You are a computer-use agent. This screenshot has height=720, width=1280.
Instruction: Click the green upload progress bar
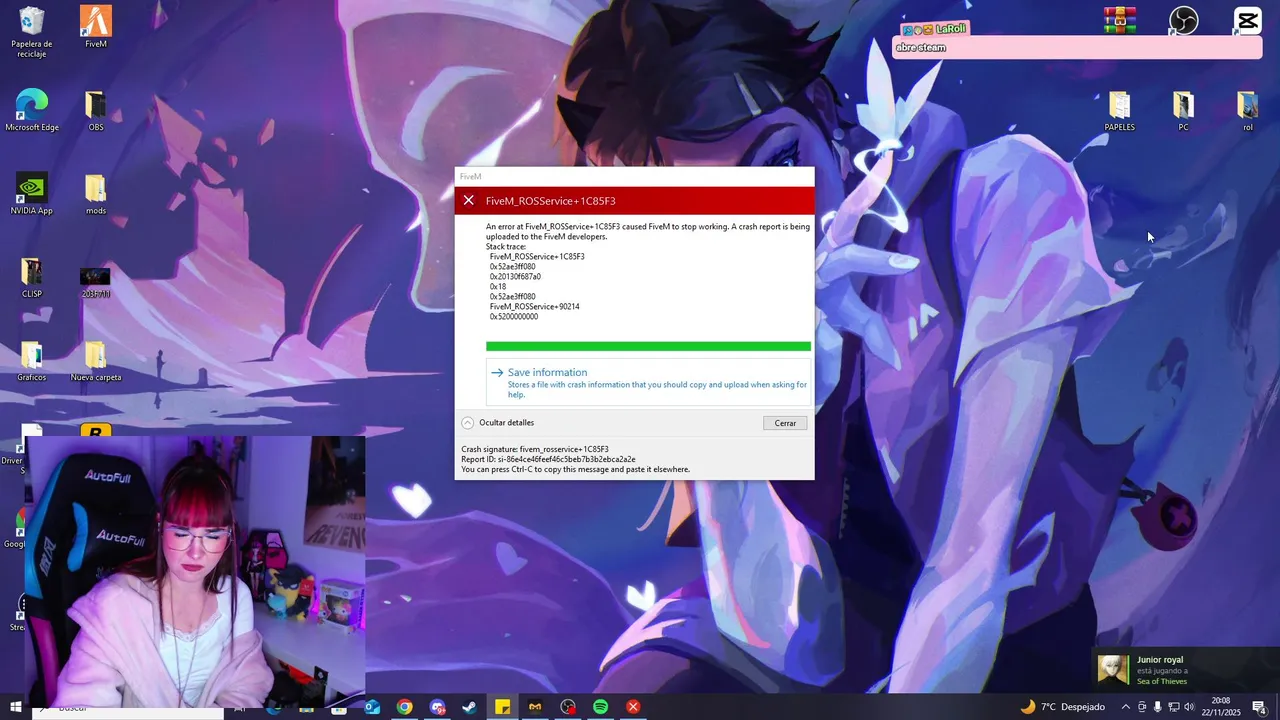(x=648, y=346)
